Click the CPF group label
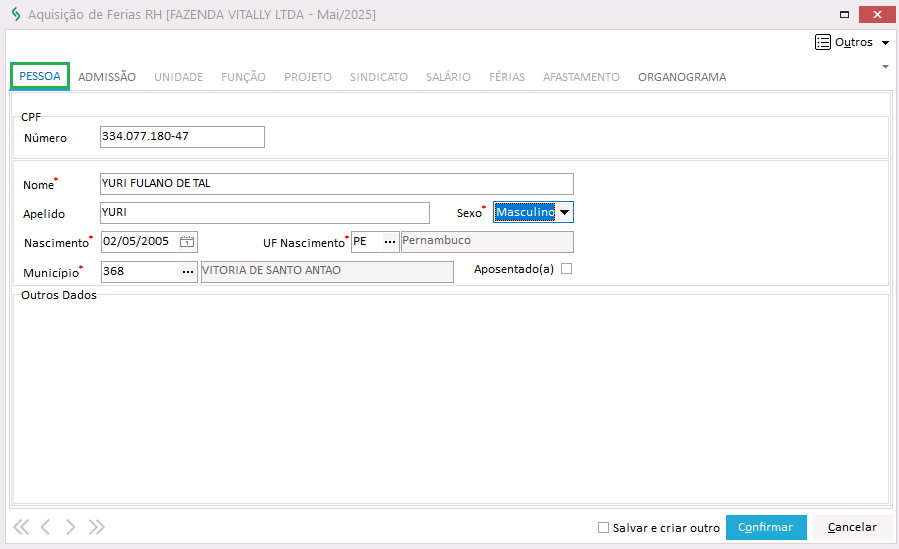Viewport: 899px width, 549px height. pos(31,117)
